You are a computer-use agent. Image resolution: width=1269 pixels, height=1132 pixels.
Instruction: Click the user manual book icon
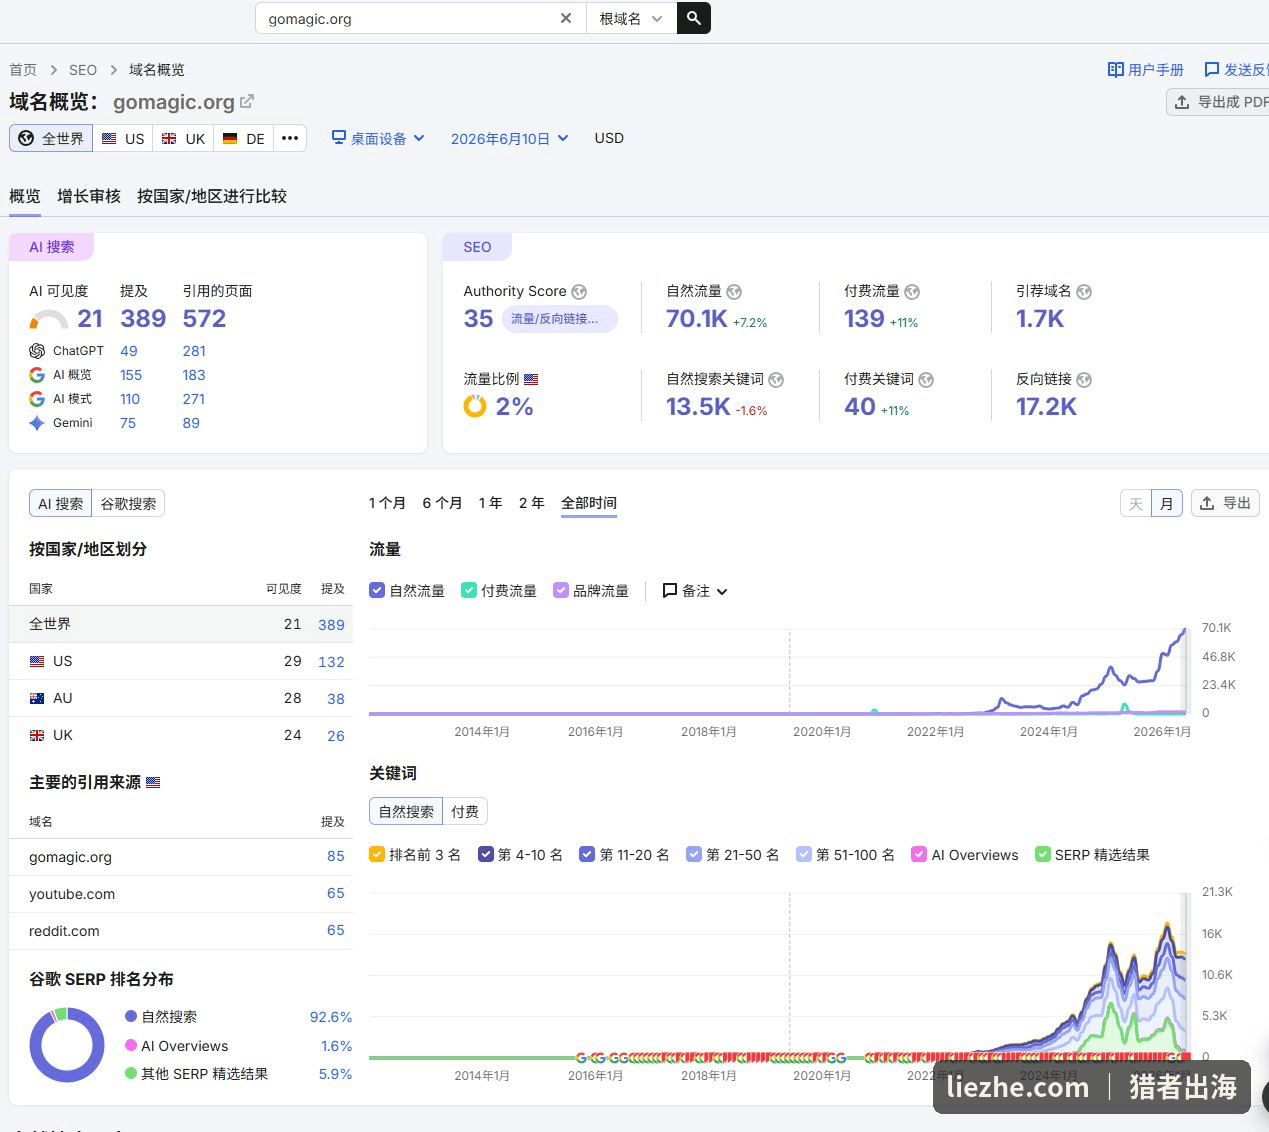point(1116,69)
